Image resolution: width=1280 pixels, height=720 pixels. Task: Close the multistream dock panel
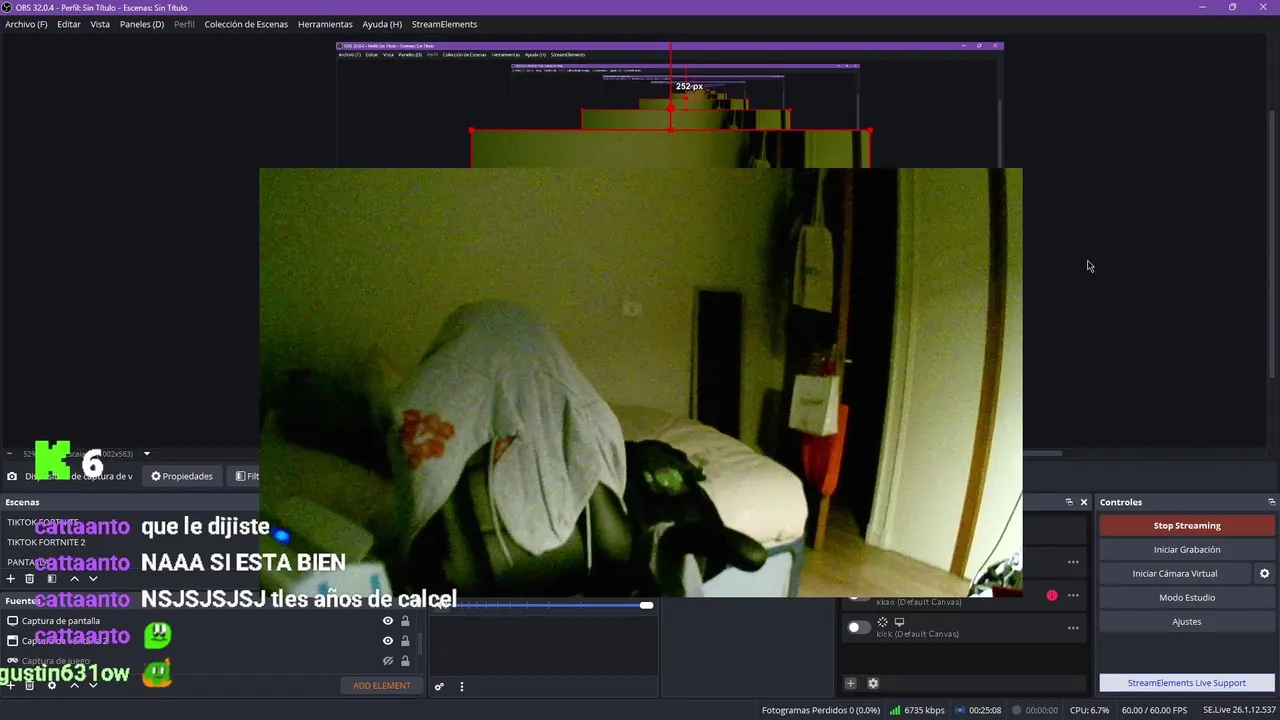point(1084,502)
